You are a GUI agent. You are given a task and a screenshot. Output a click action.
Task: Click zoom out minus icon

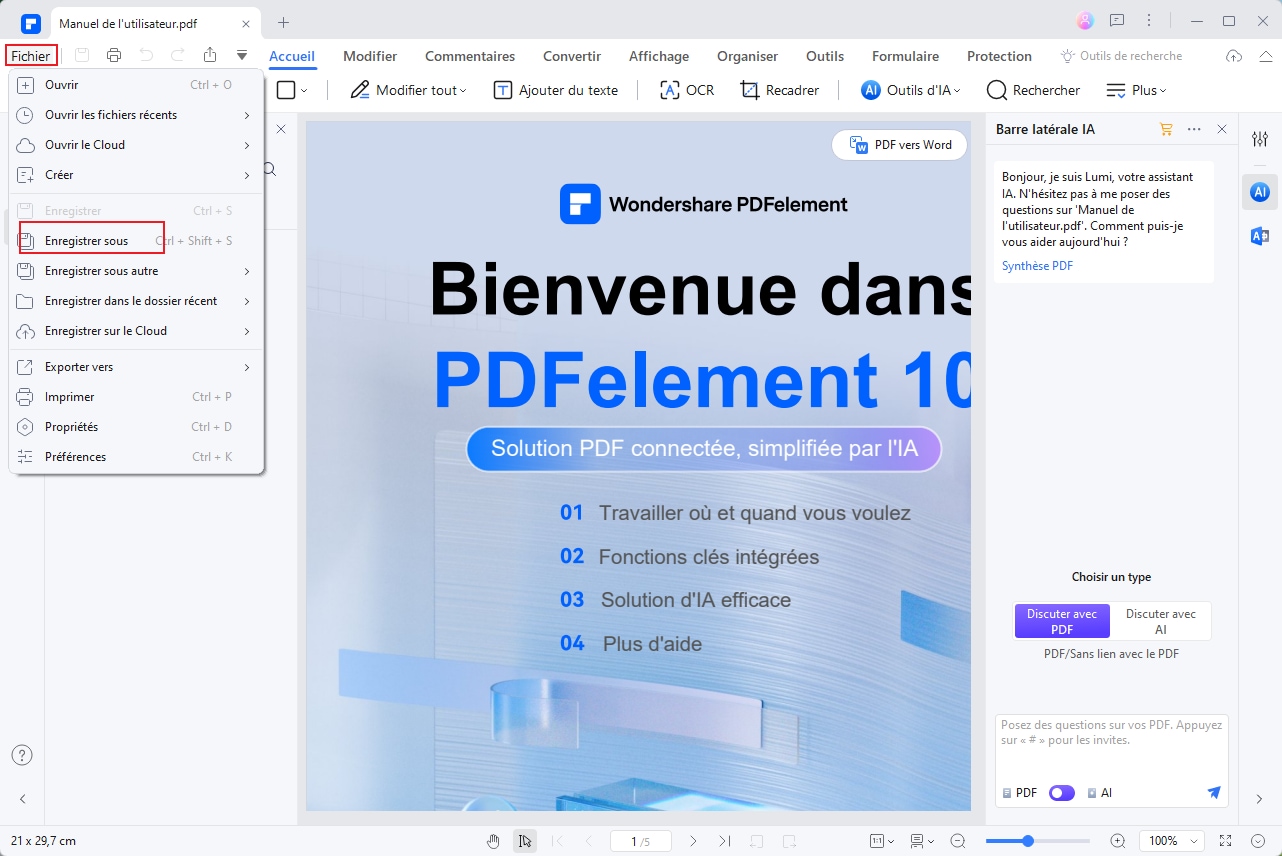click(x=958, y=841)
